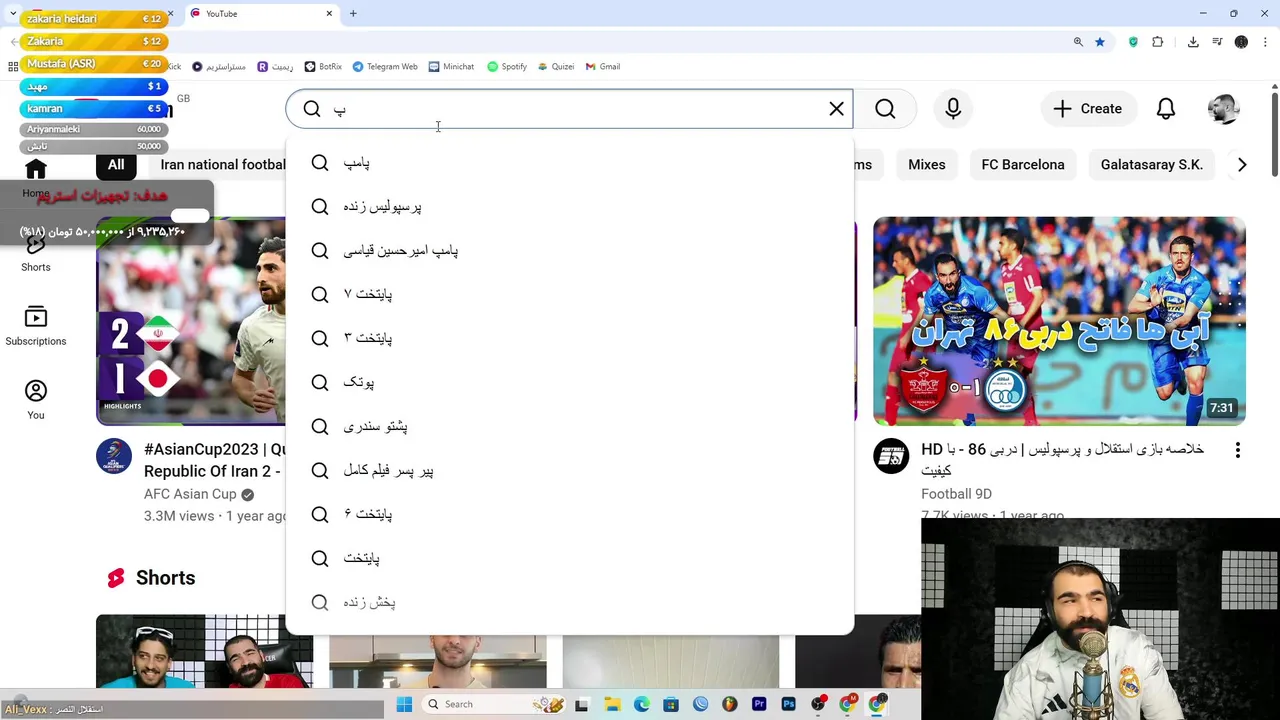Open the Gmail bookmark
1280x720 pixels.
pos(603,67)
